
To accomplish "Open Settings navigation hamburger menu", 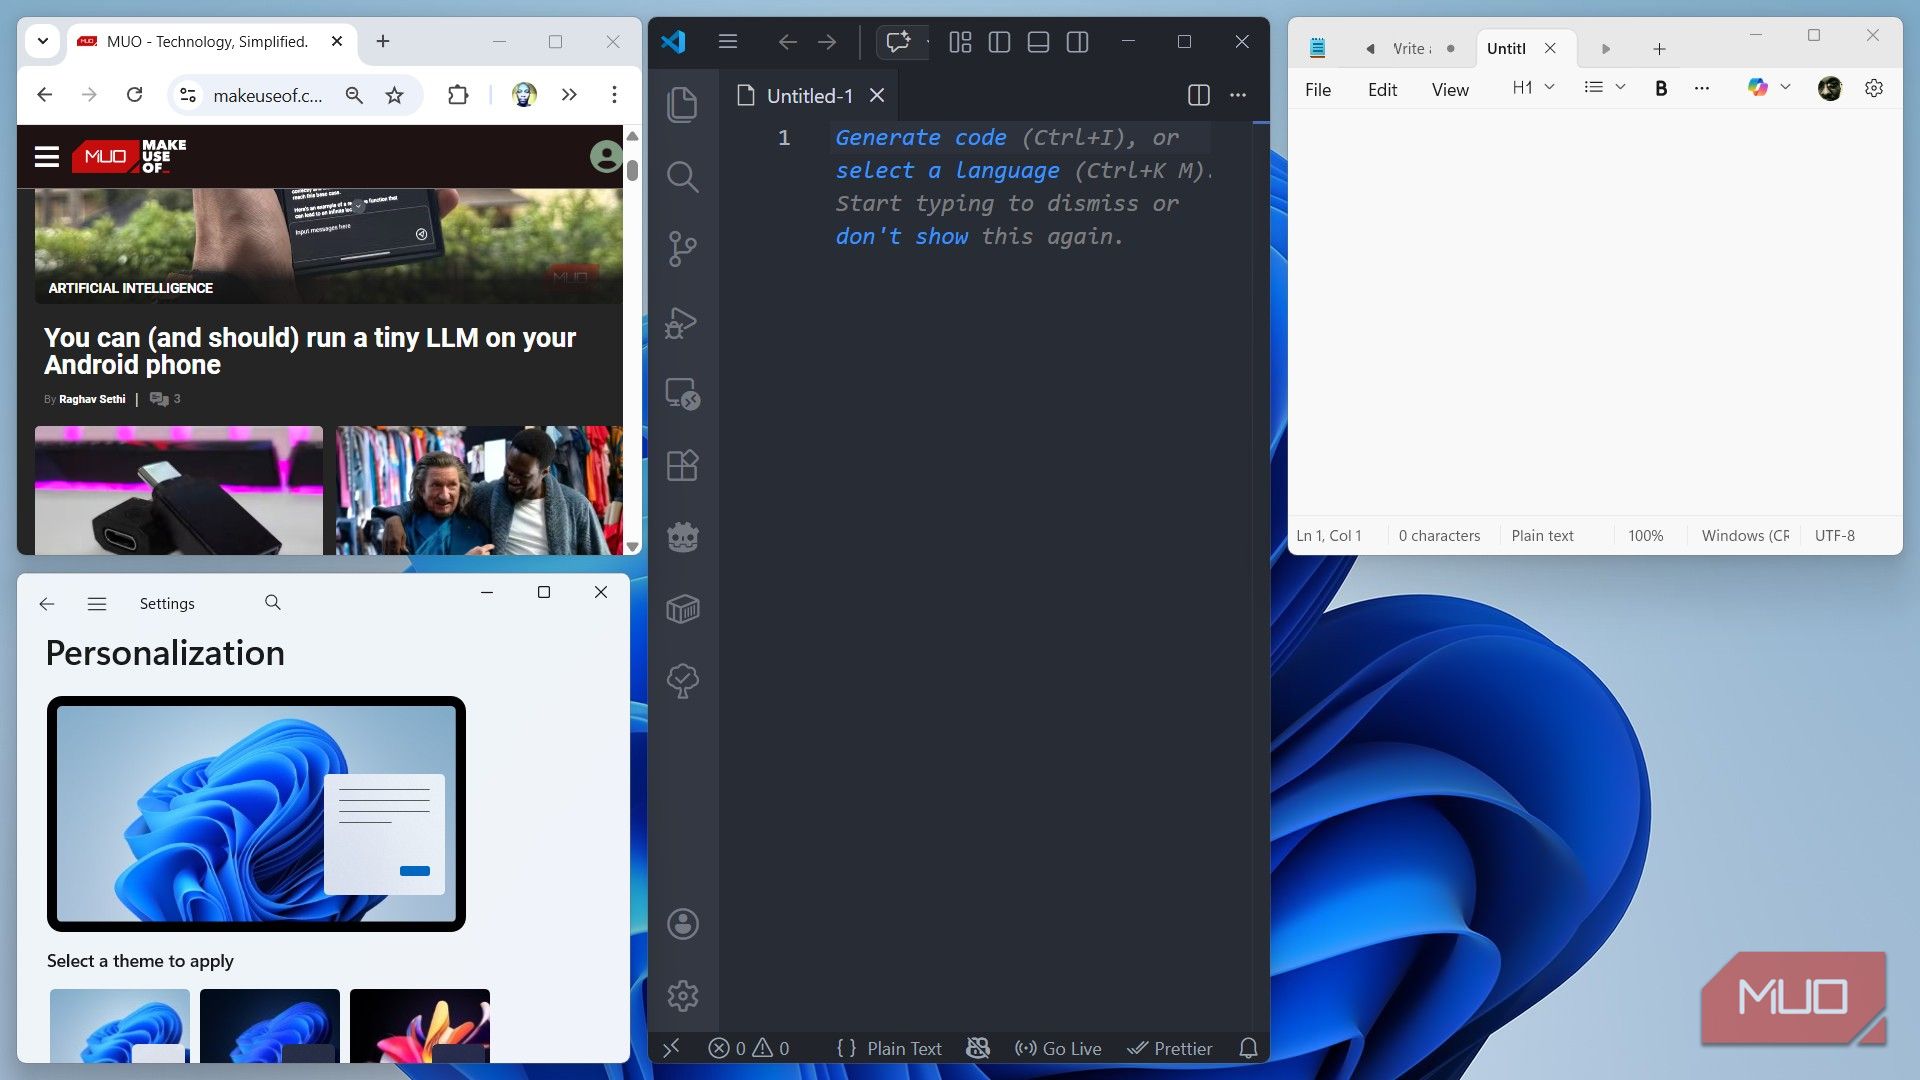I will point(97,604).
